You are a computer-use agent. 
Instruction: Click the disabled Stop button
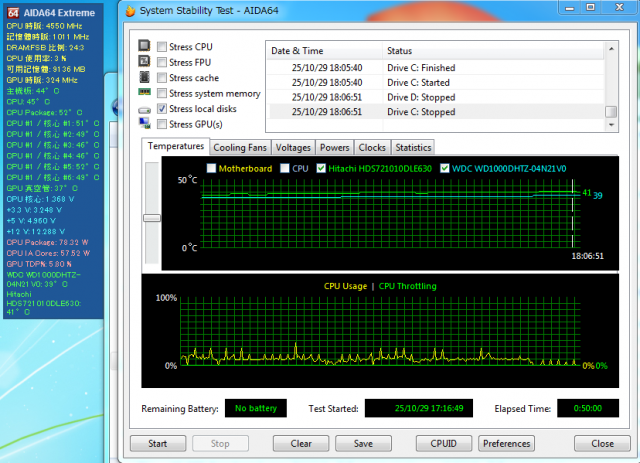220,443
